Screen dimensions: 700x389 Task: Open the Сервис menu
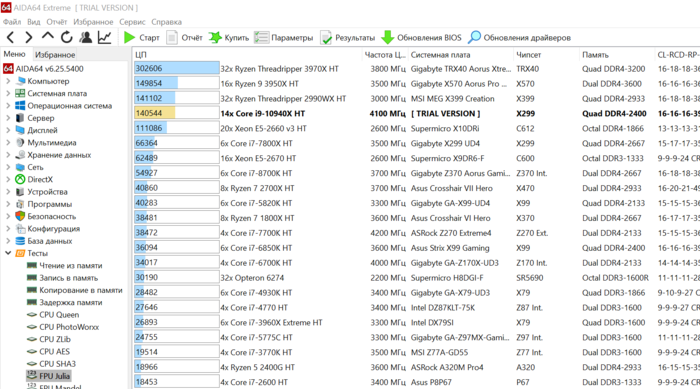[x=132, y=22]
